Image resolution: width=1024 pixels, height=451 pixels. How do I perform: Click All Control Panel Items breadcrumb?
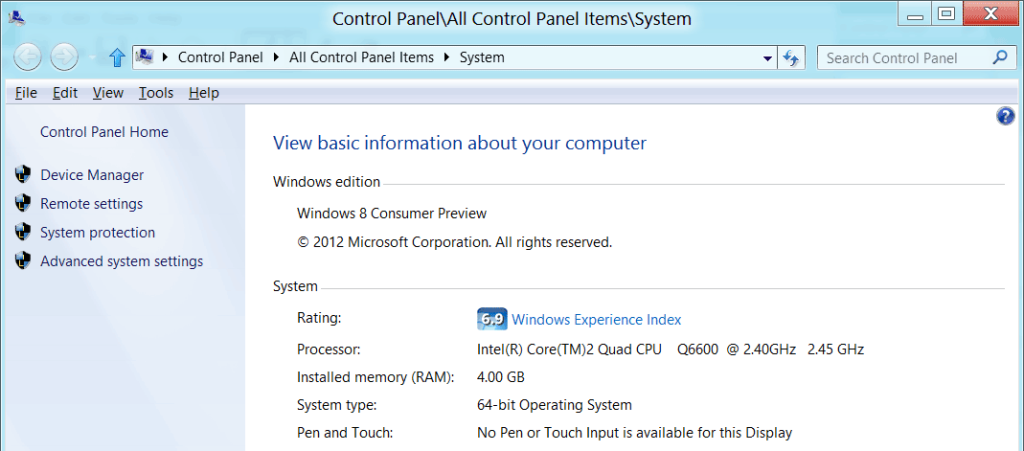point(362,57)
